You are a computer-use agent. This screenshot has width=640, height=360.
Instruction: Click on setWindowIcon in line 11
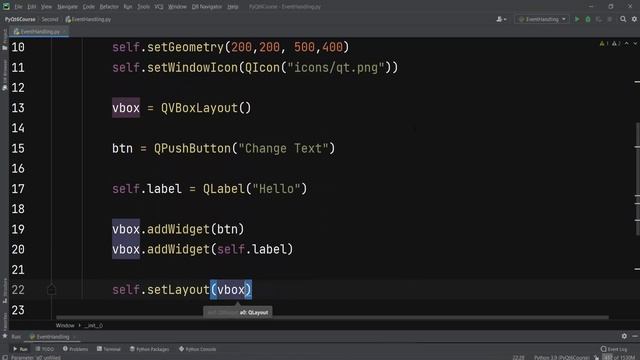(192, 67)
